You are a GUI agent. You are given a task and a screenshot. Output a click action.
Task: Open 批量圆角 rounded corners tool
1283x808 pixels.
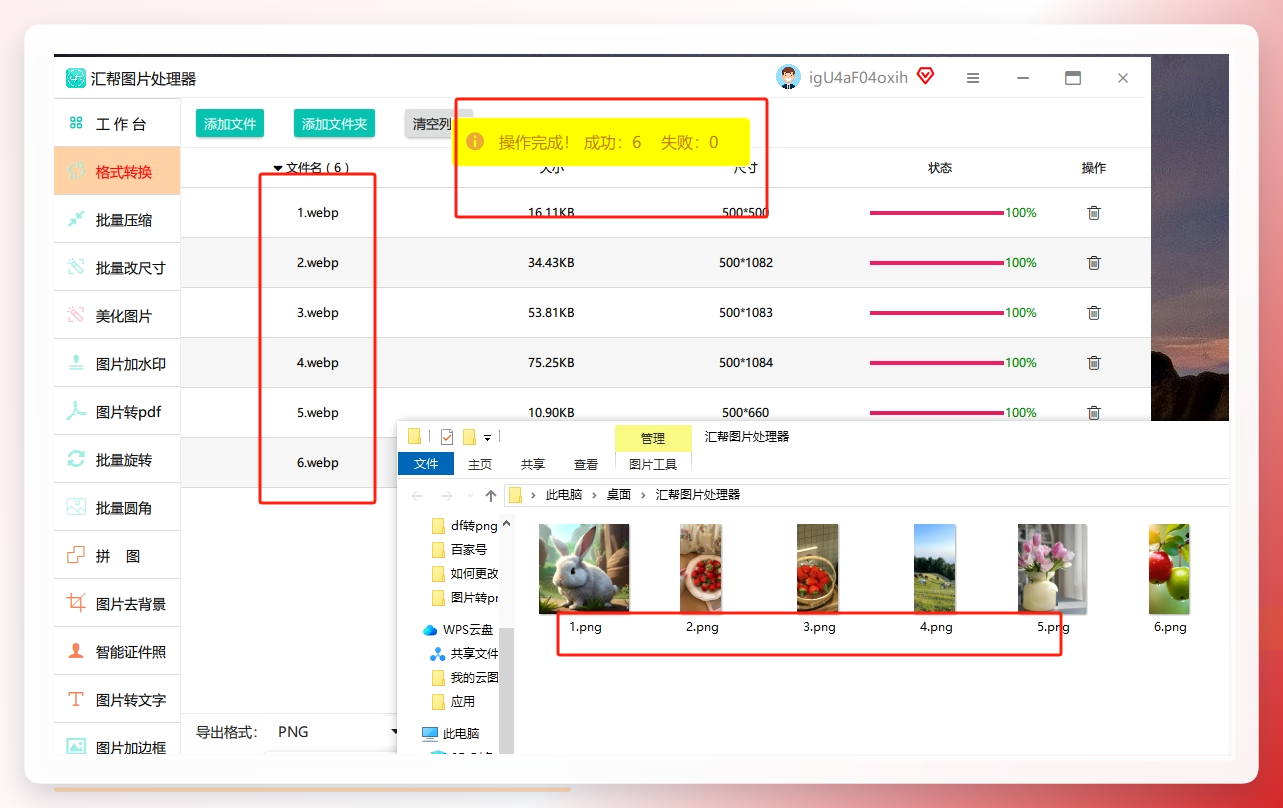tap(117, 508)
